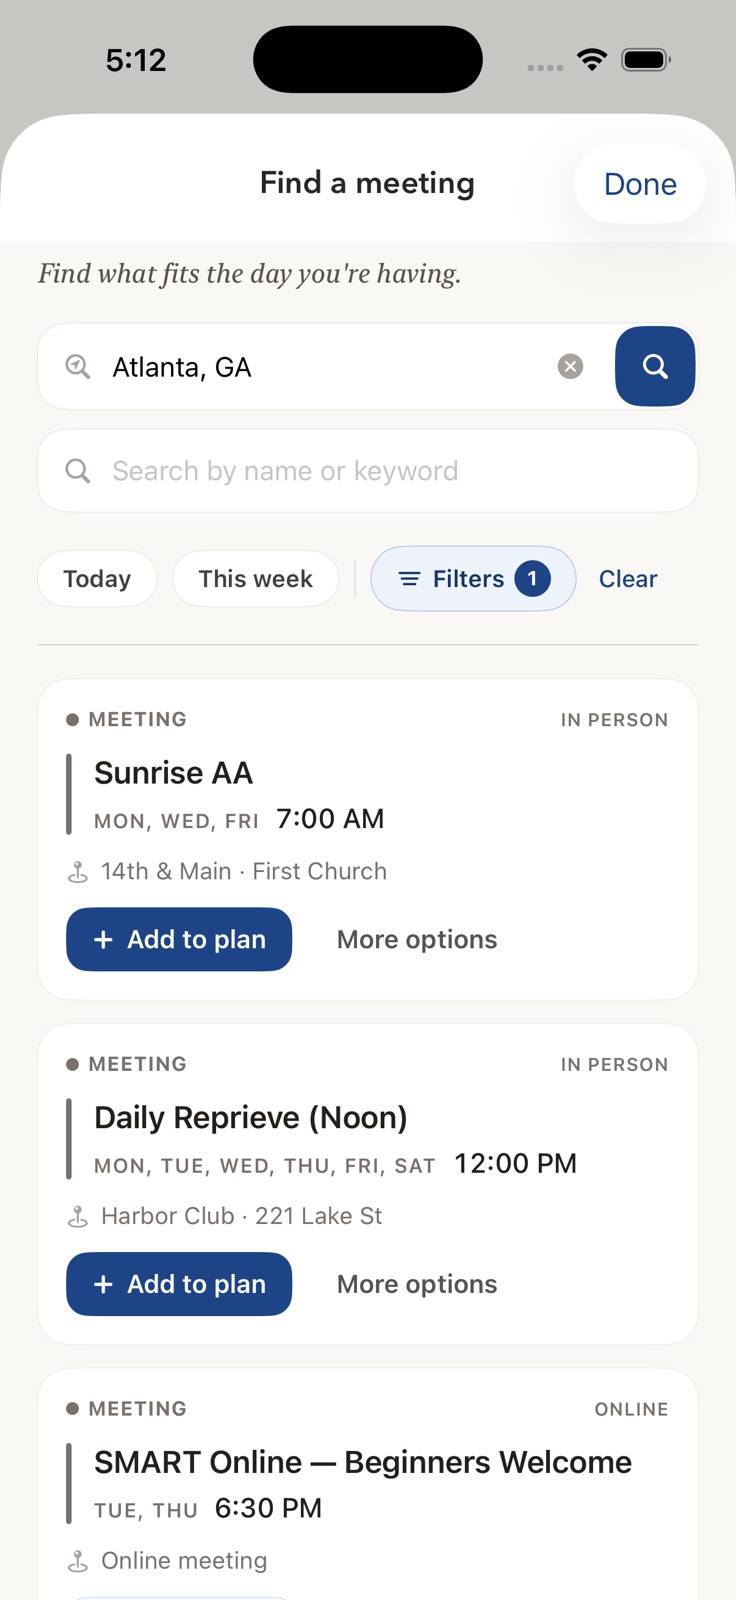The image size is (736, 1600).
Task: Expand More options for Daily Reprieve
Action: click(x=417, y=1284)
